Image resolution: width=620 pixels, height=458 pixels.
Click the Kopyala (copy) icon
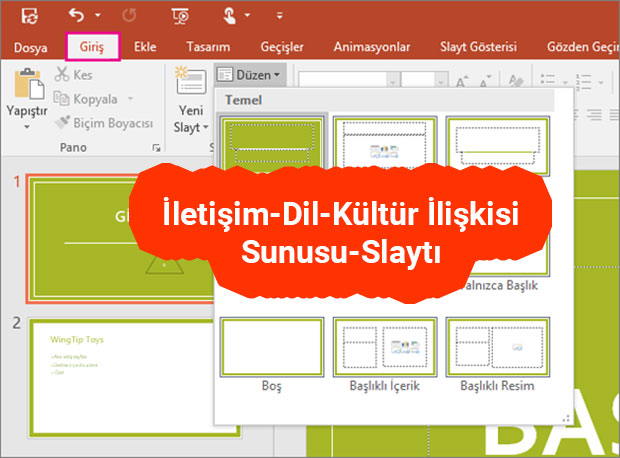(x=63, y=99)
